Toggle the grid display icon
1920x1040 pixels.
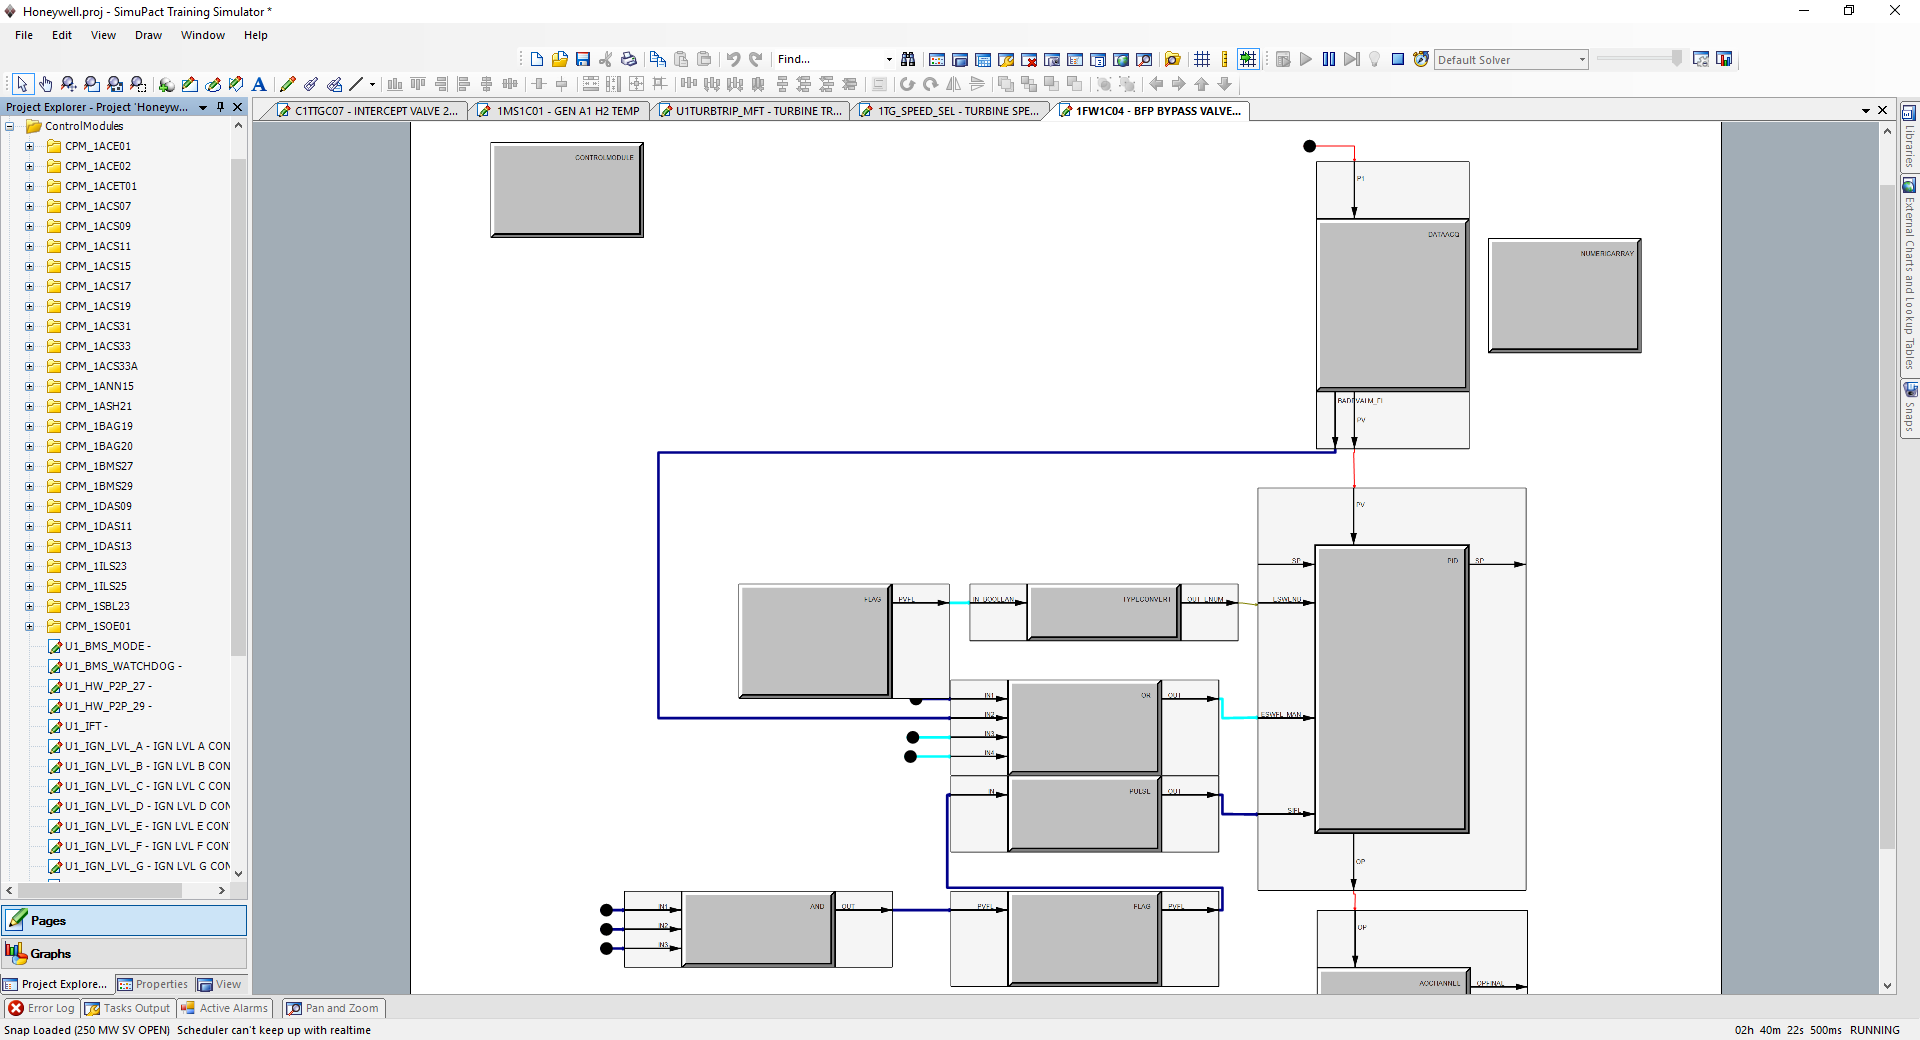[x=1202, y=60]
